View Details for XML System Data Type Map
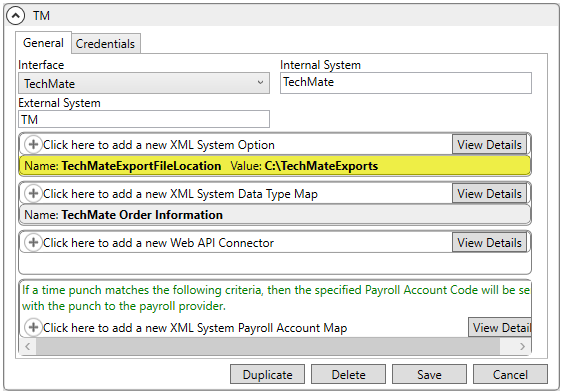The width and height of the screenshot is (561, 392). click(x=489, y=193)
